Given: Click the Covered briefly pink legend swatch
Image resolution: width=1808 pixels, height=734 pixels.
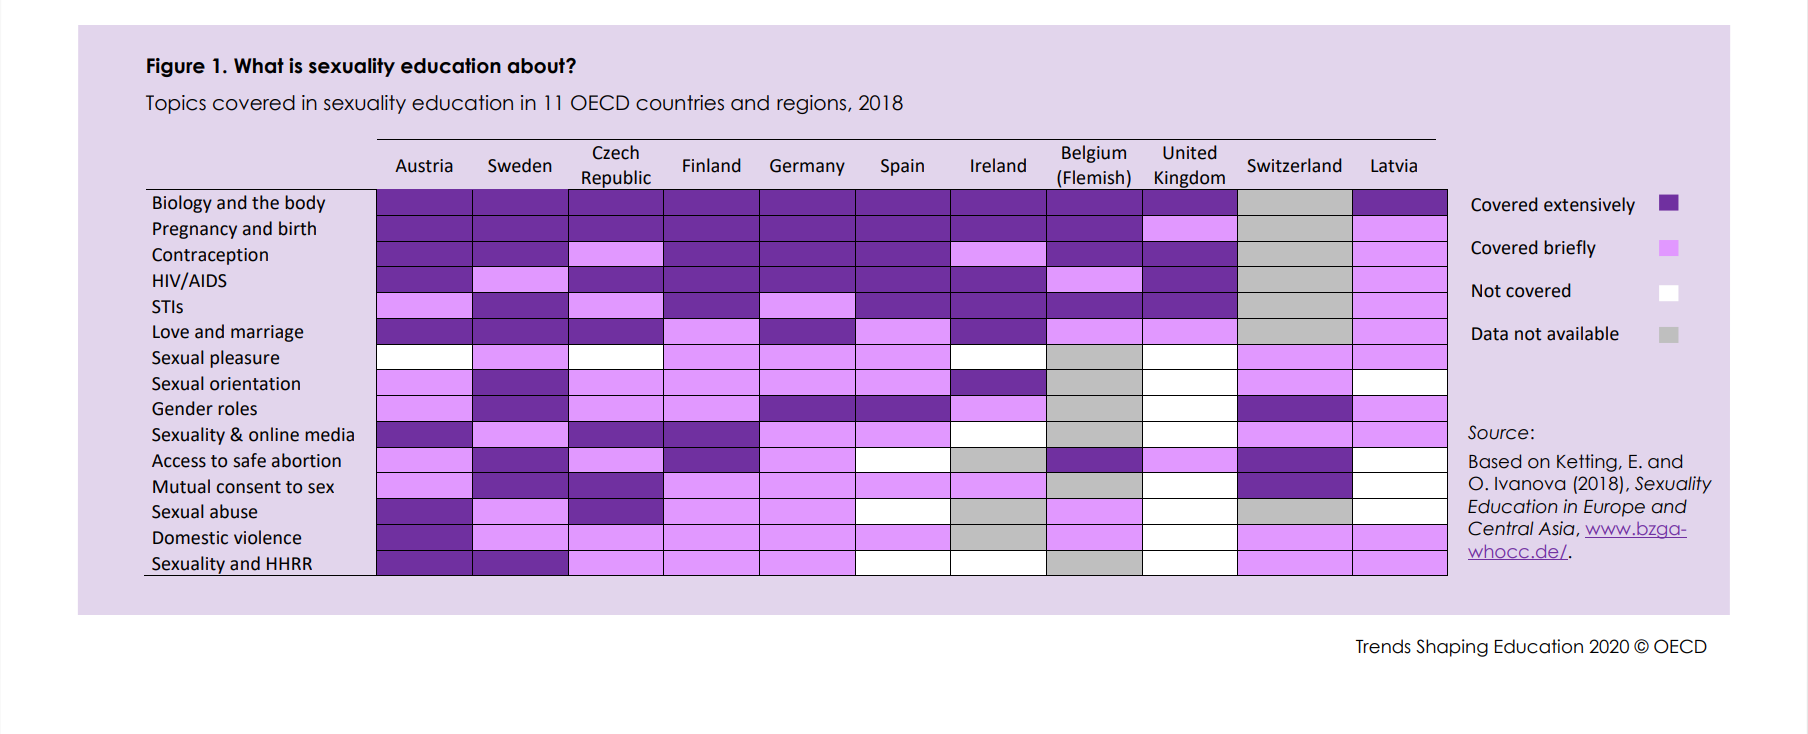Looking at the screenshot, I should click(1668, 248).
